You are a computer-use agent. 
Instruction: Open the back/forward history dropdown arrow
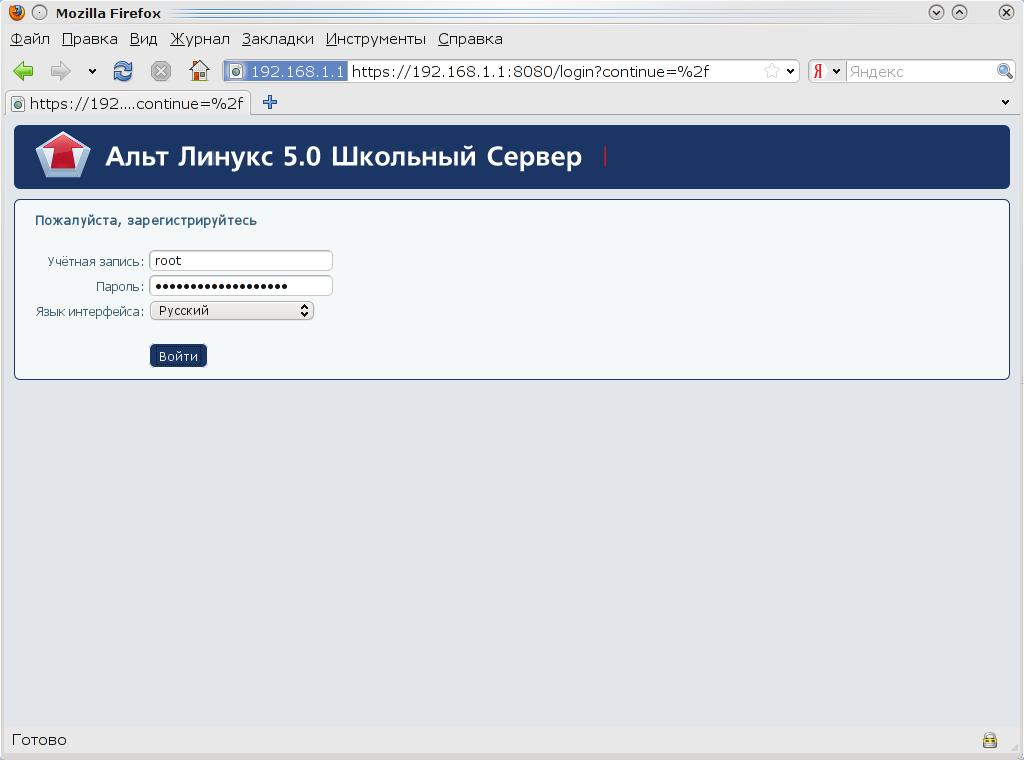92,72
